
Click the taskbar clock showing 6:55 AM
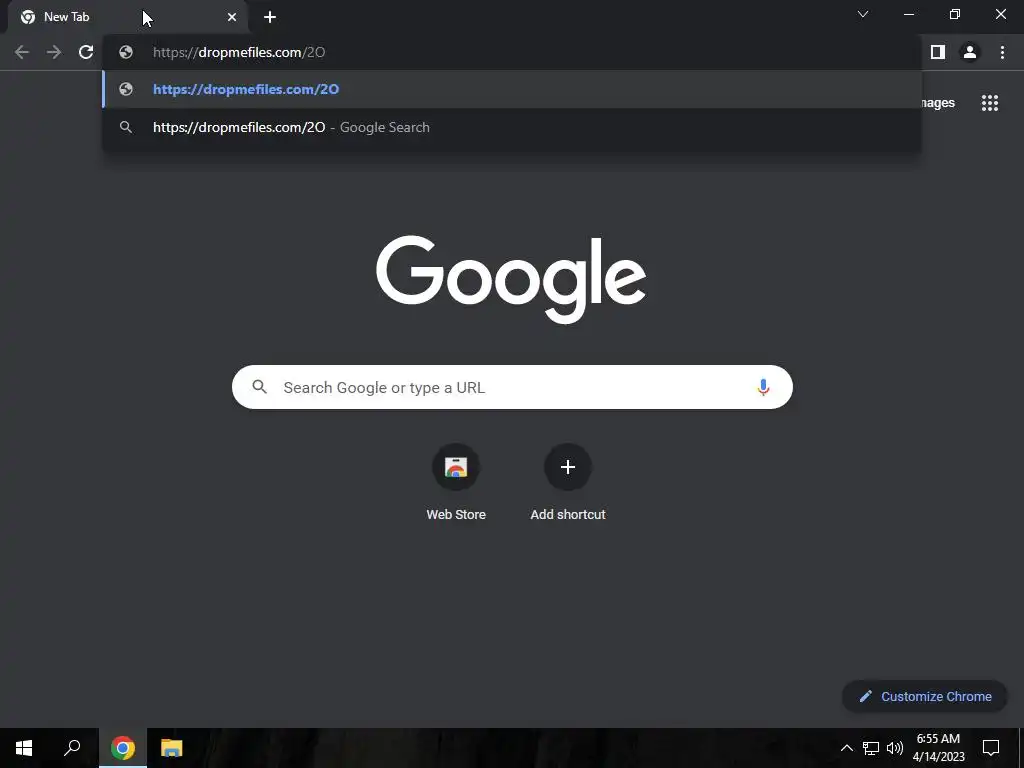coord(938,748)
